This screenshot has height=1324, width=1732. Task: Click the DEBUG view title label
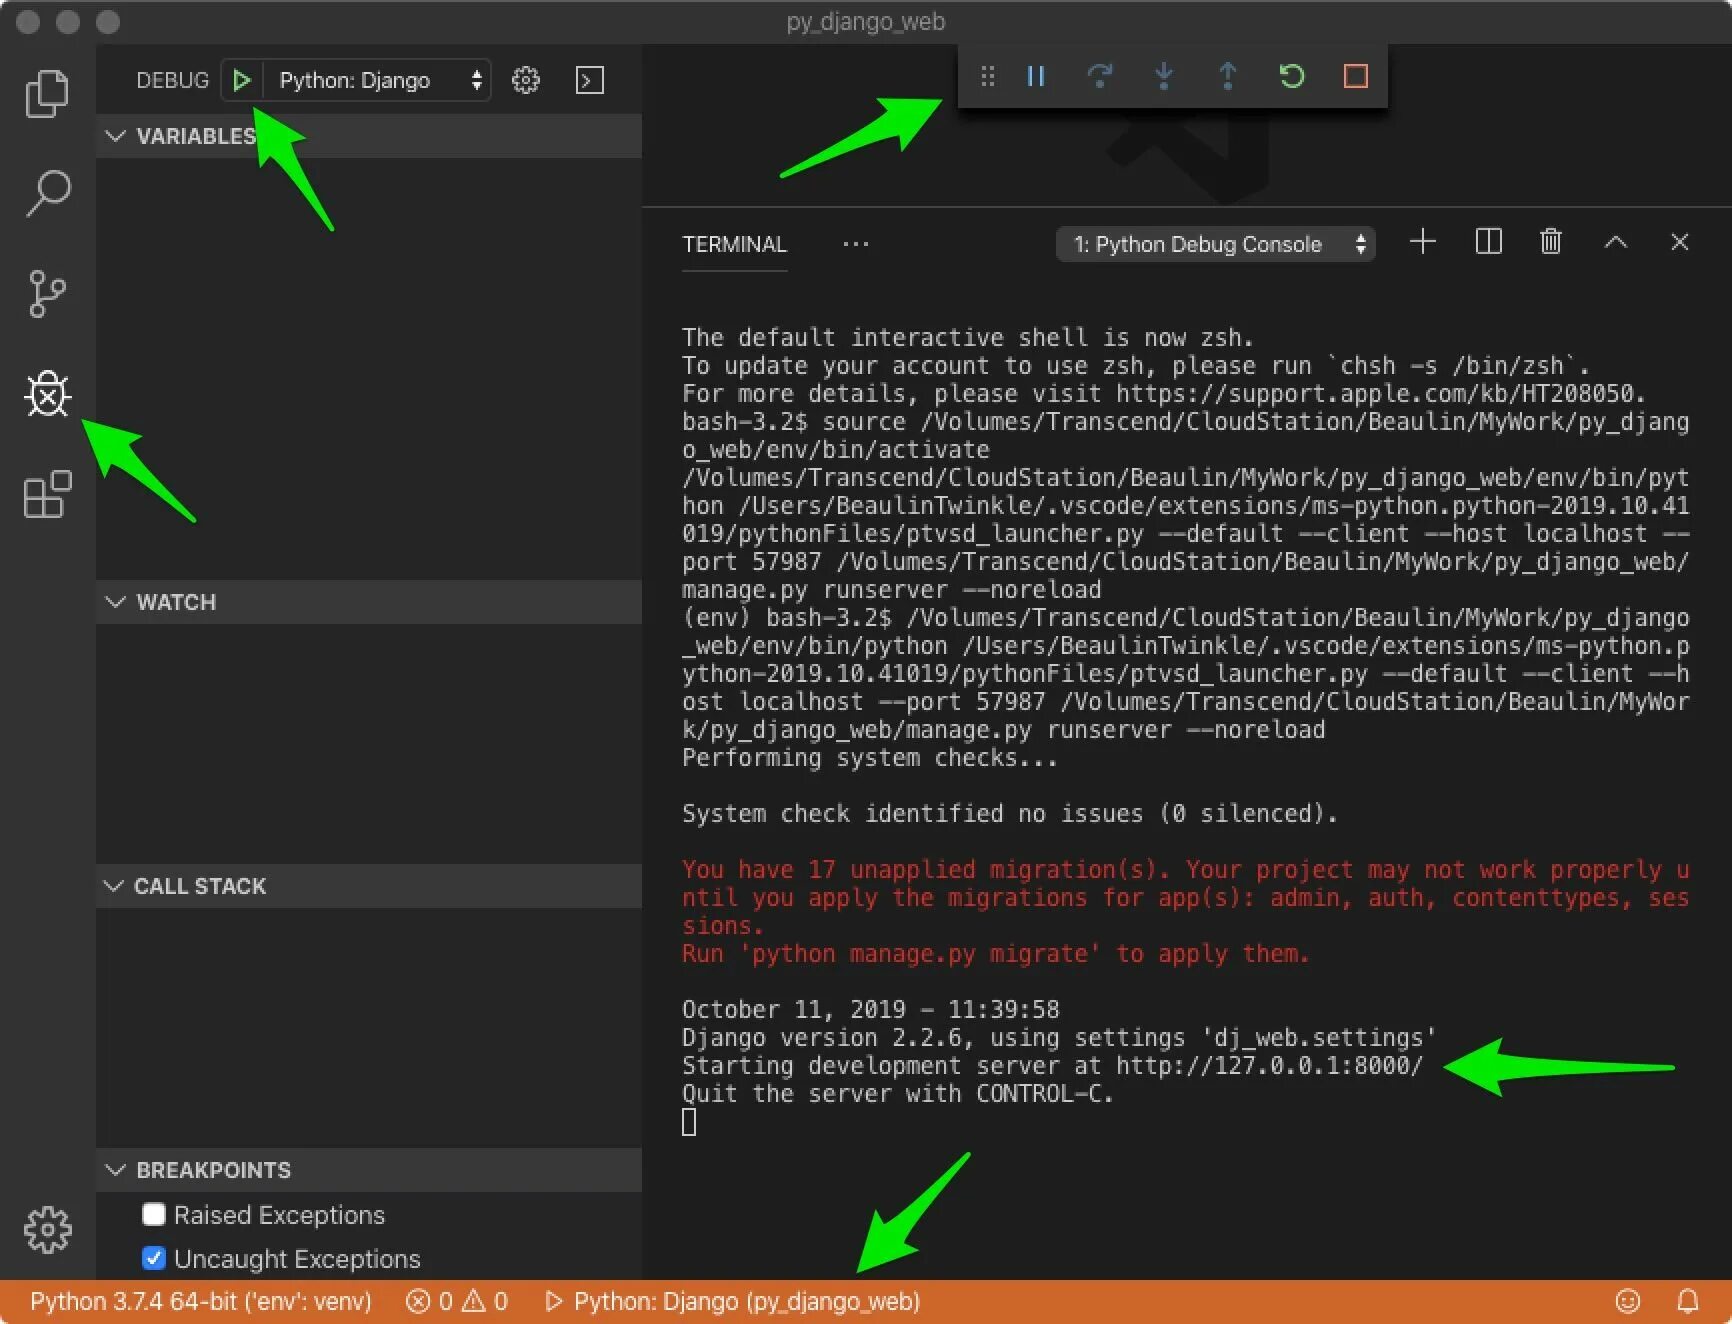coord(172,80)
